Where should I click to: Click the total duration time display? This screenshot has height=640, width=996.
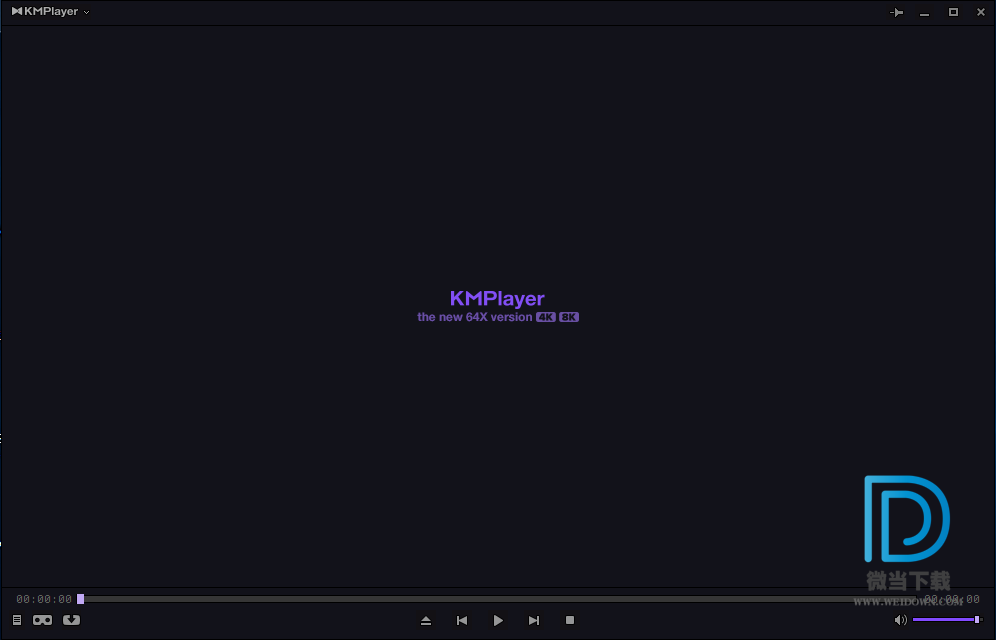pyautogui.click(x=952, y=599)
